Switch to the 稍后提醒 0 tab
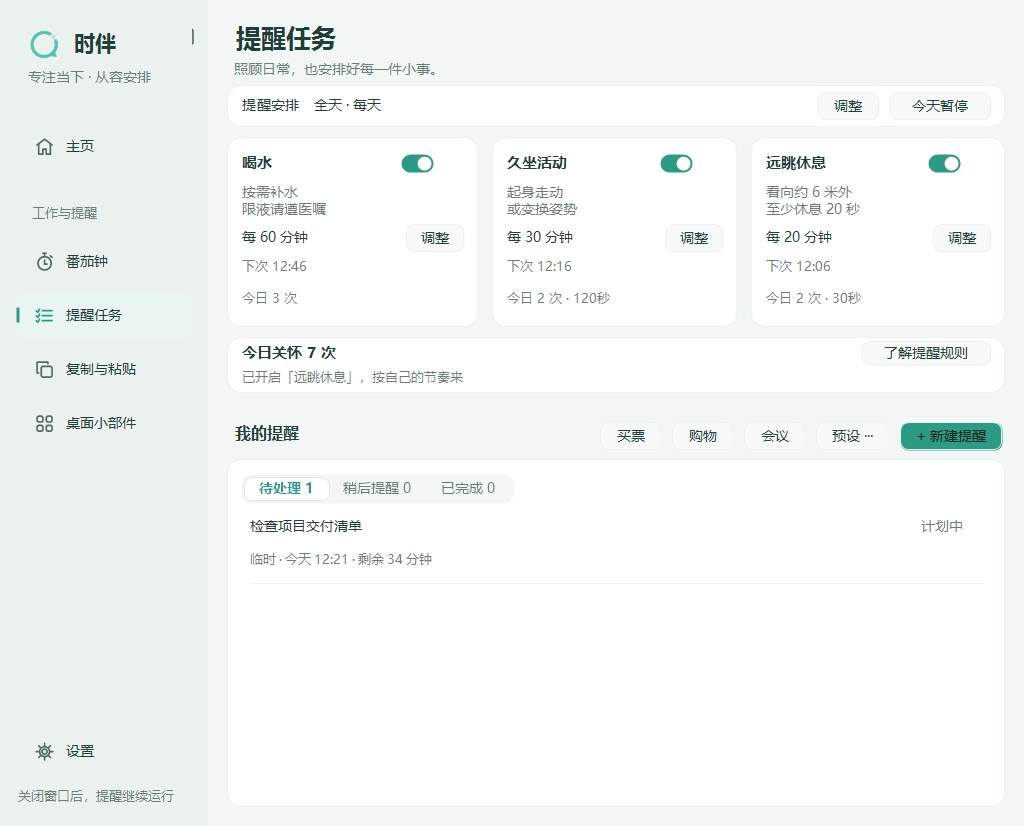Viewport: 1024px width, 826px height. (x=377, y=488)
